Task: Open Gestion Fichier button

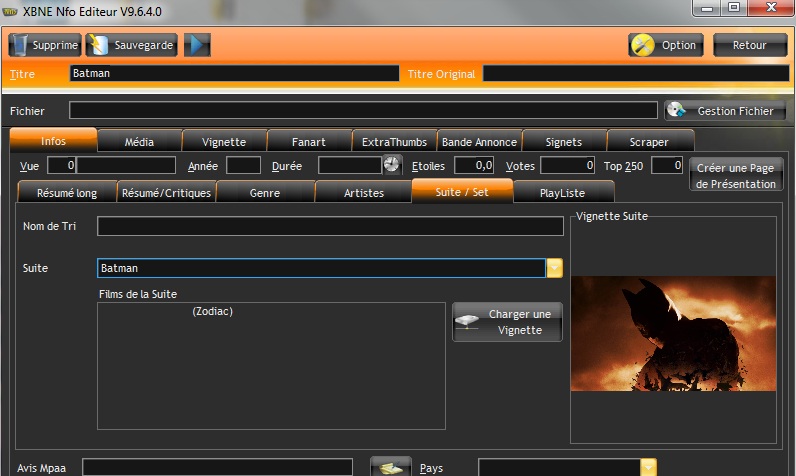Action: 725,110
